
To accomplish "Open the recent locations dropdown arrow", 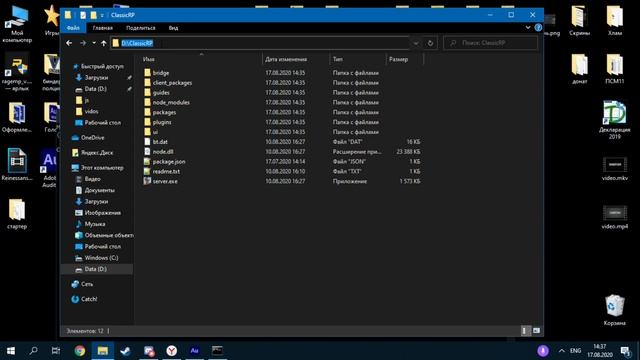I will point(94,43).
